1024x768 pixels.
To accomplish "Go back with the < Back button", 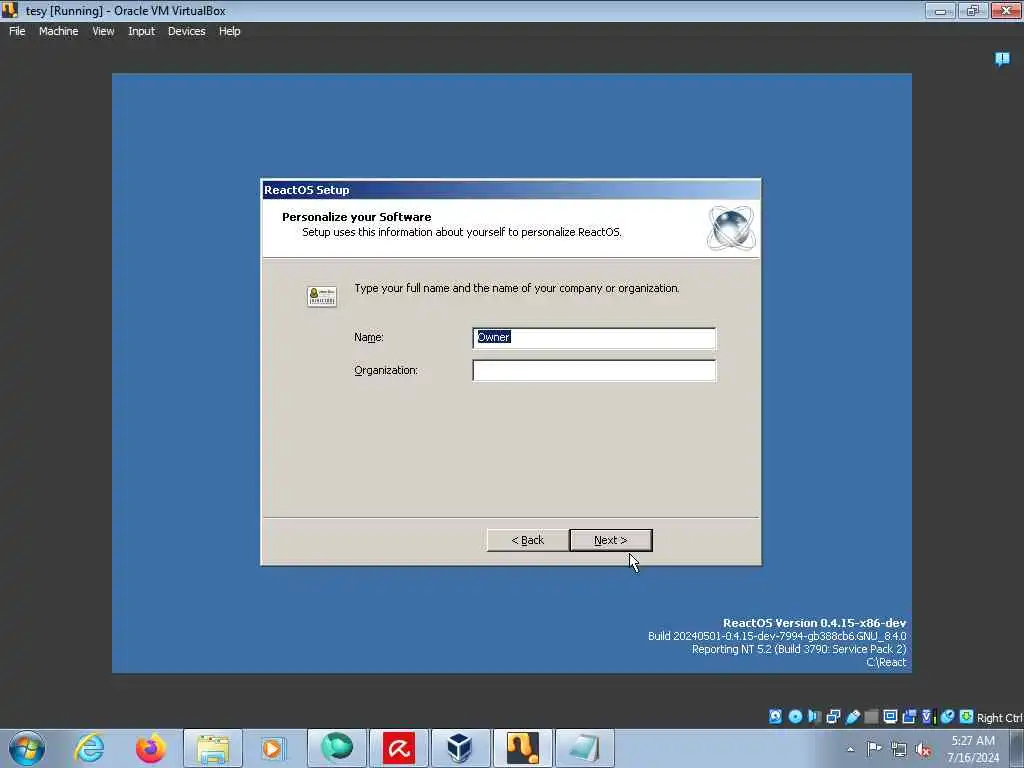I will [528, 540].
